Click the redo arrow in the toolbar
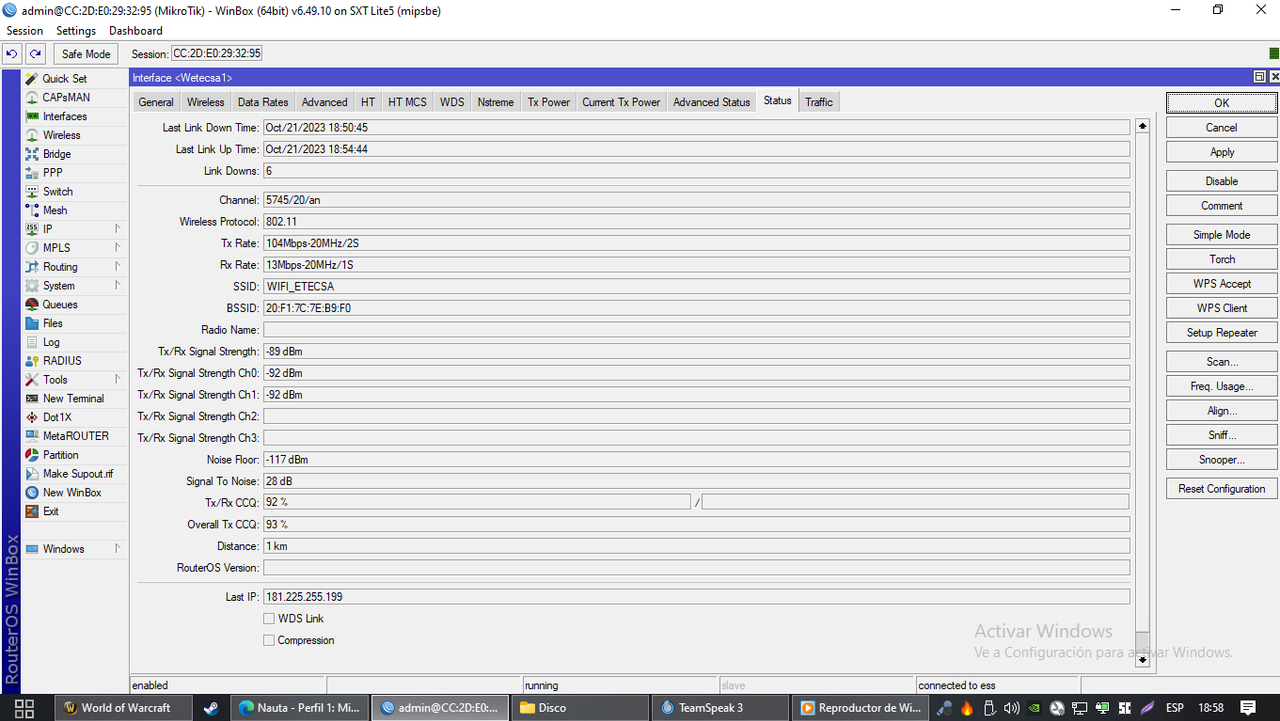Viewport: 1280px width, 721px height. (33, 53)
